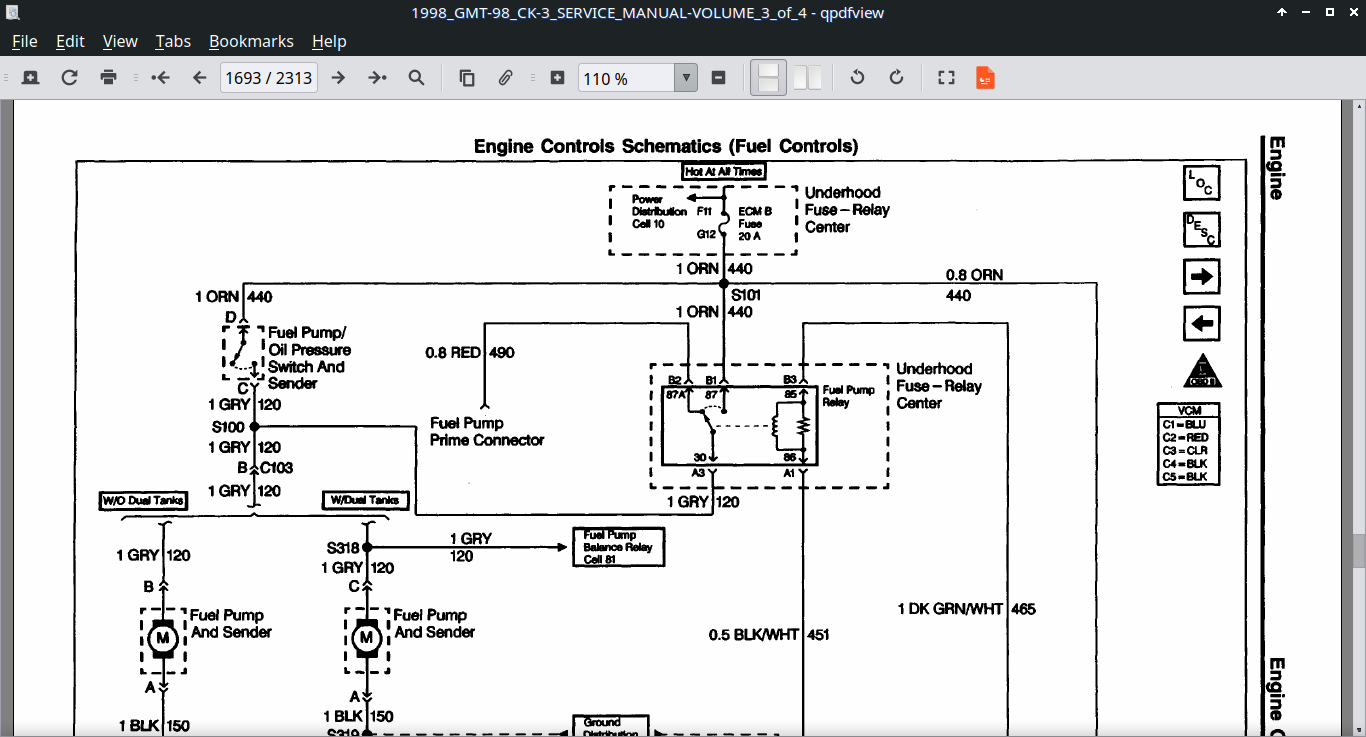Rotate the page left

coord(857,78)
